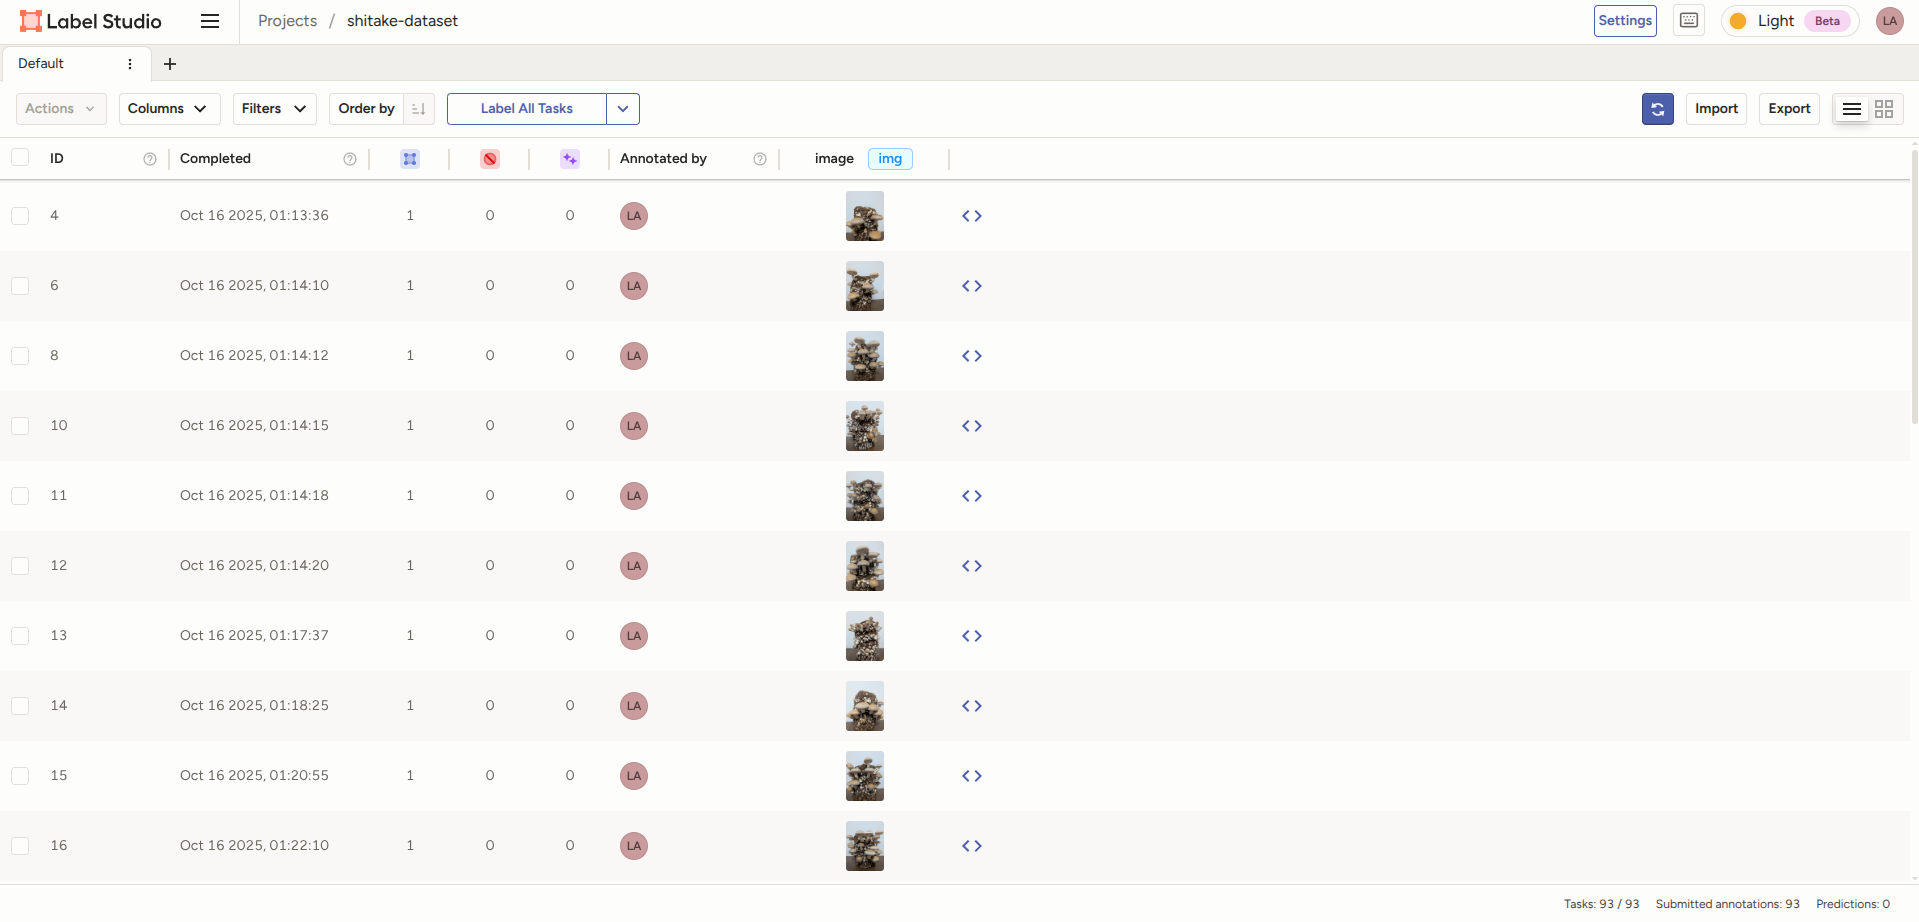Image resolution: width=1919 pixels, height=922 pixels.
Task: Click Label All Tasks button
Action: point(527,109)
